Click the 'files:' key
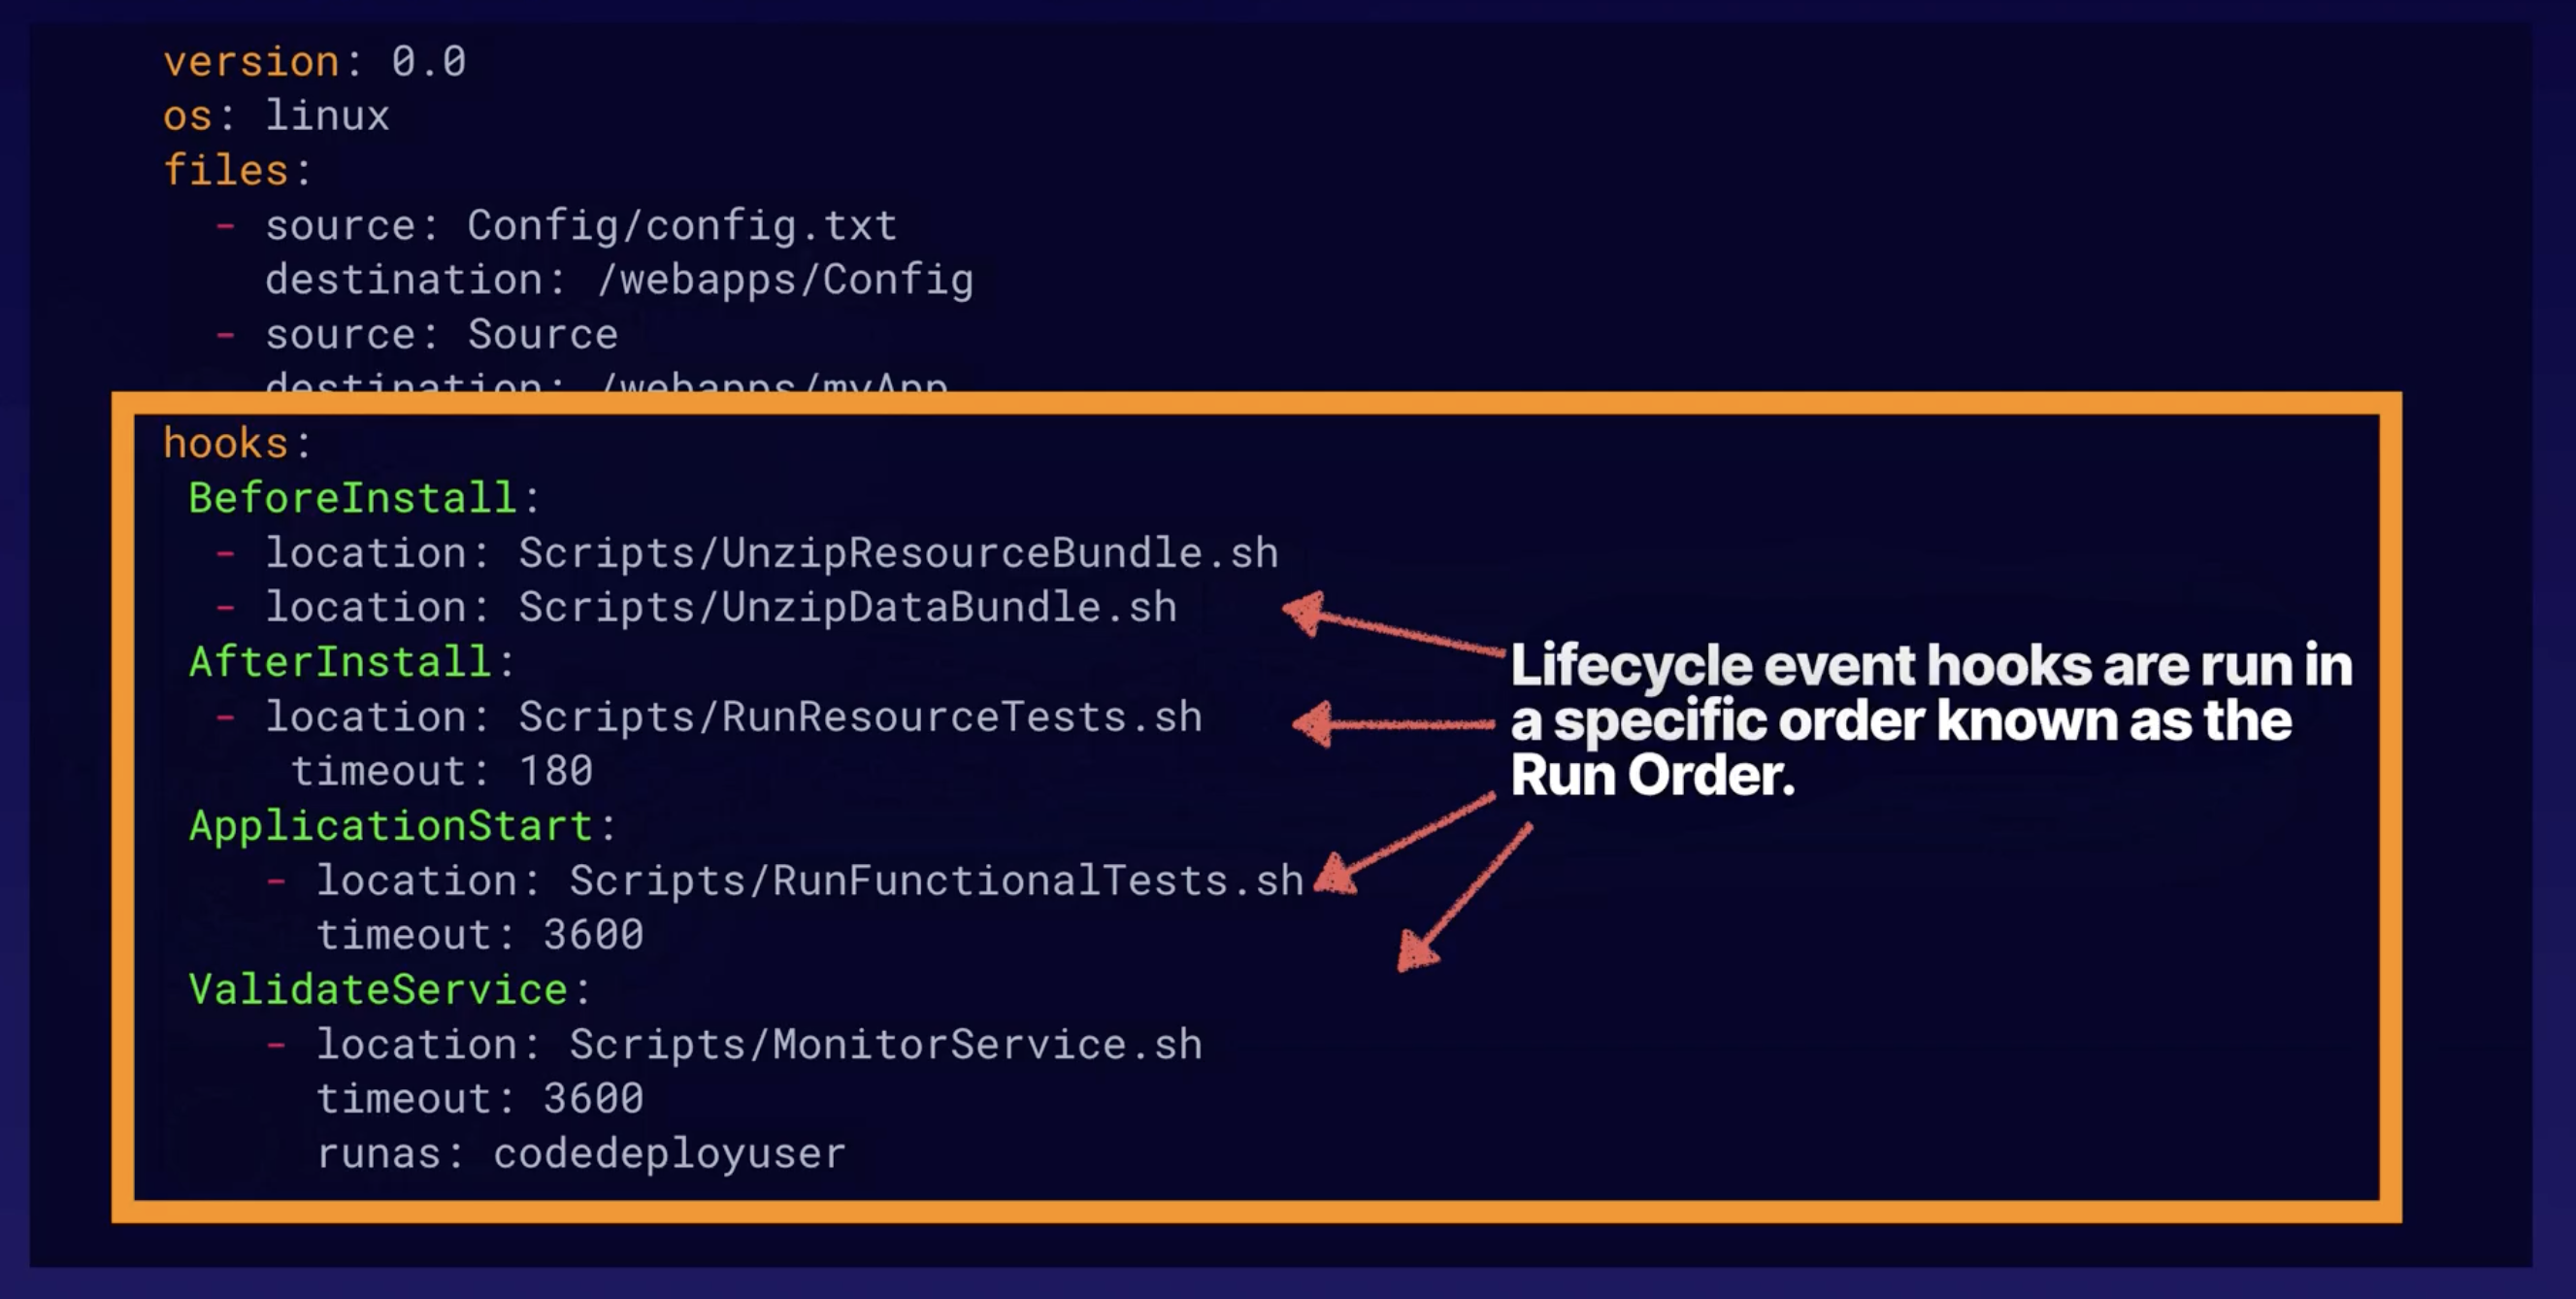 tap(238, 170)
